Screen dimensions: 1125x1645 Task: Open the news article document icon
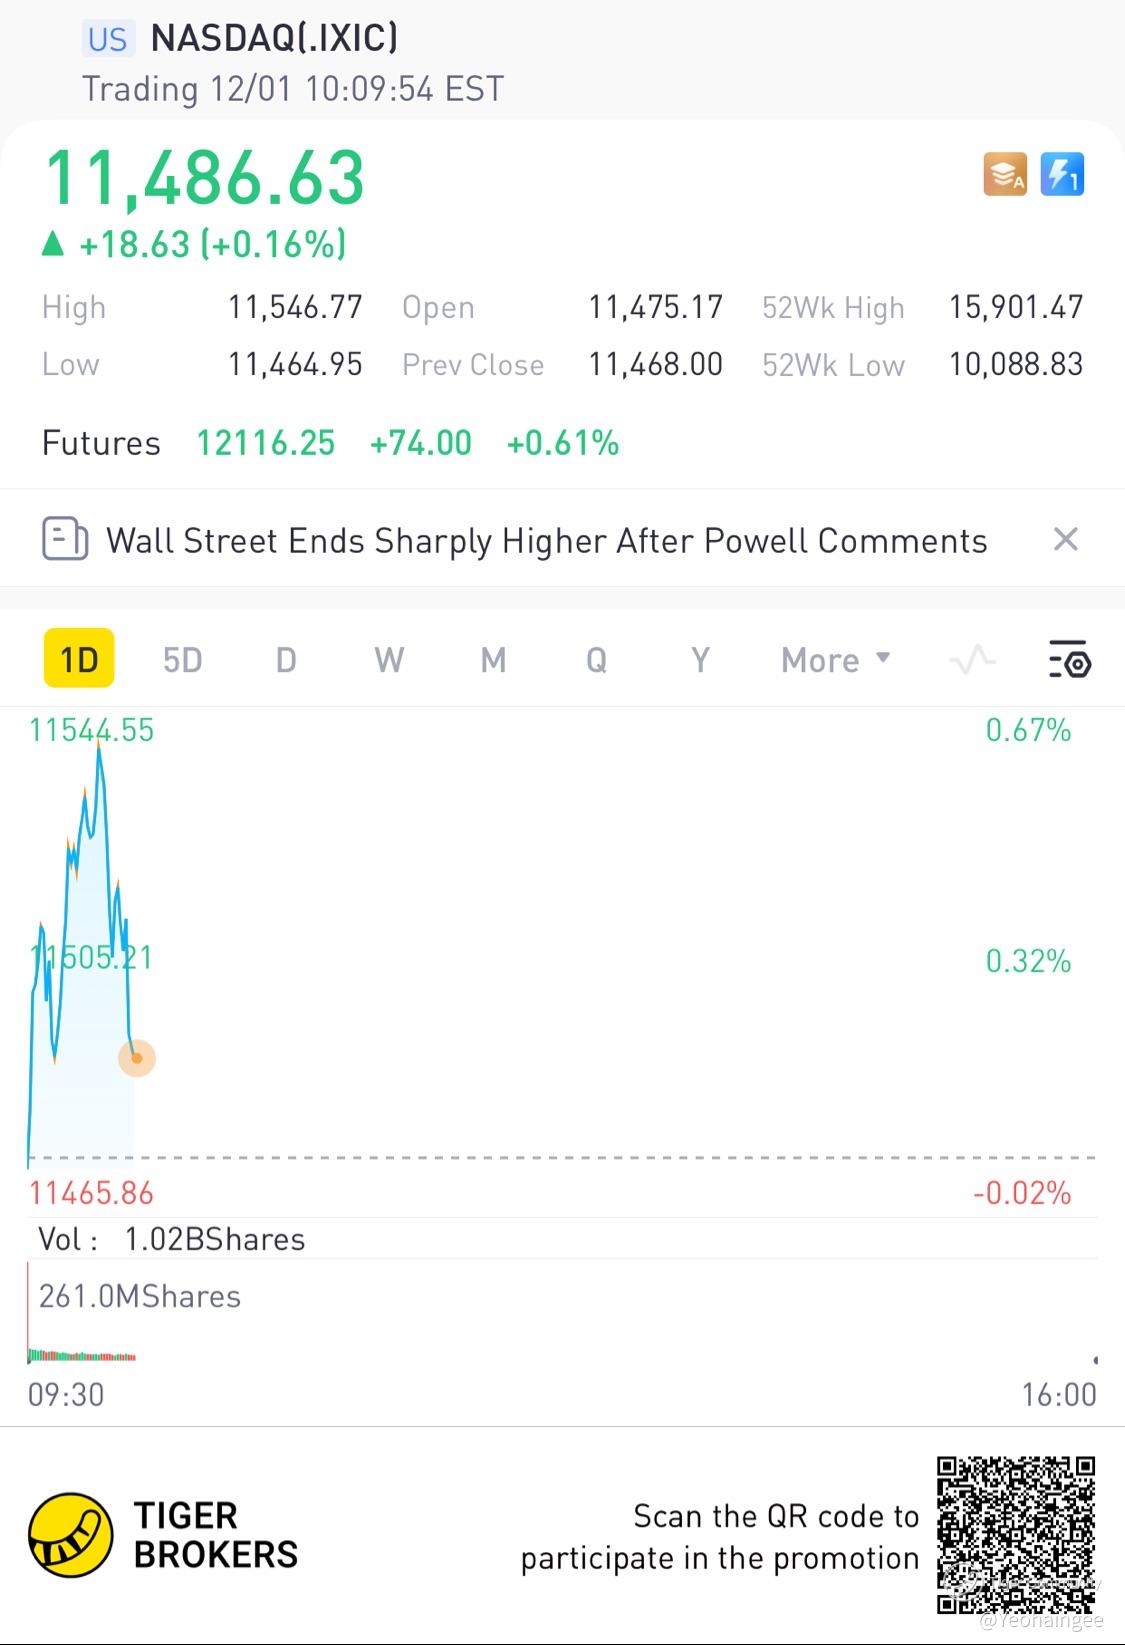tap(64, 539)
